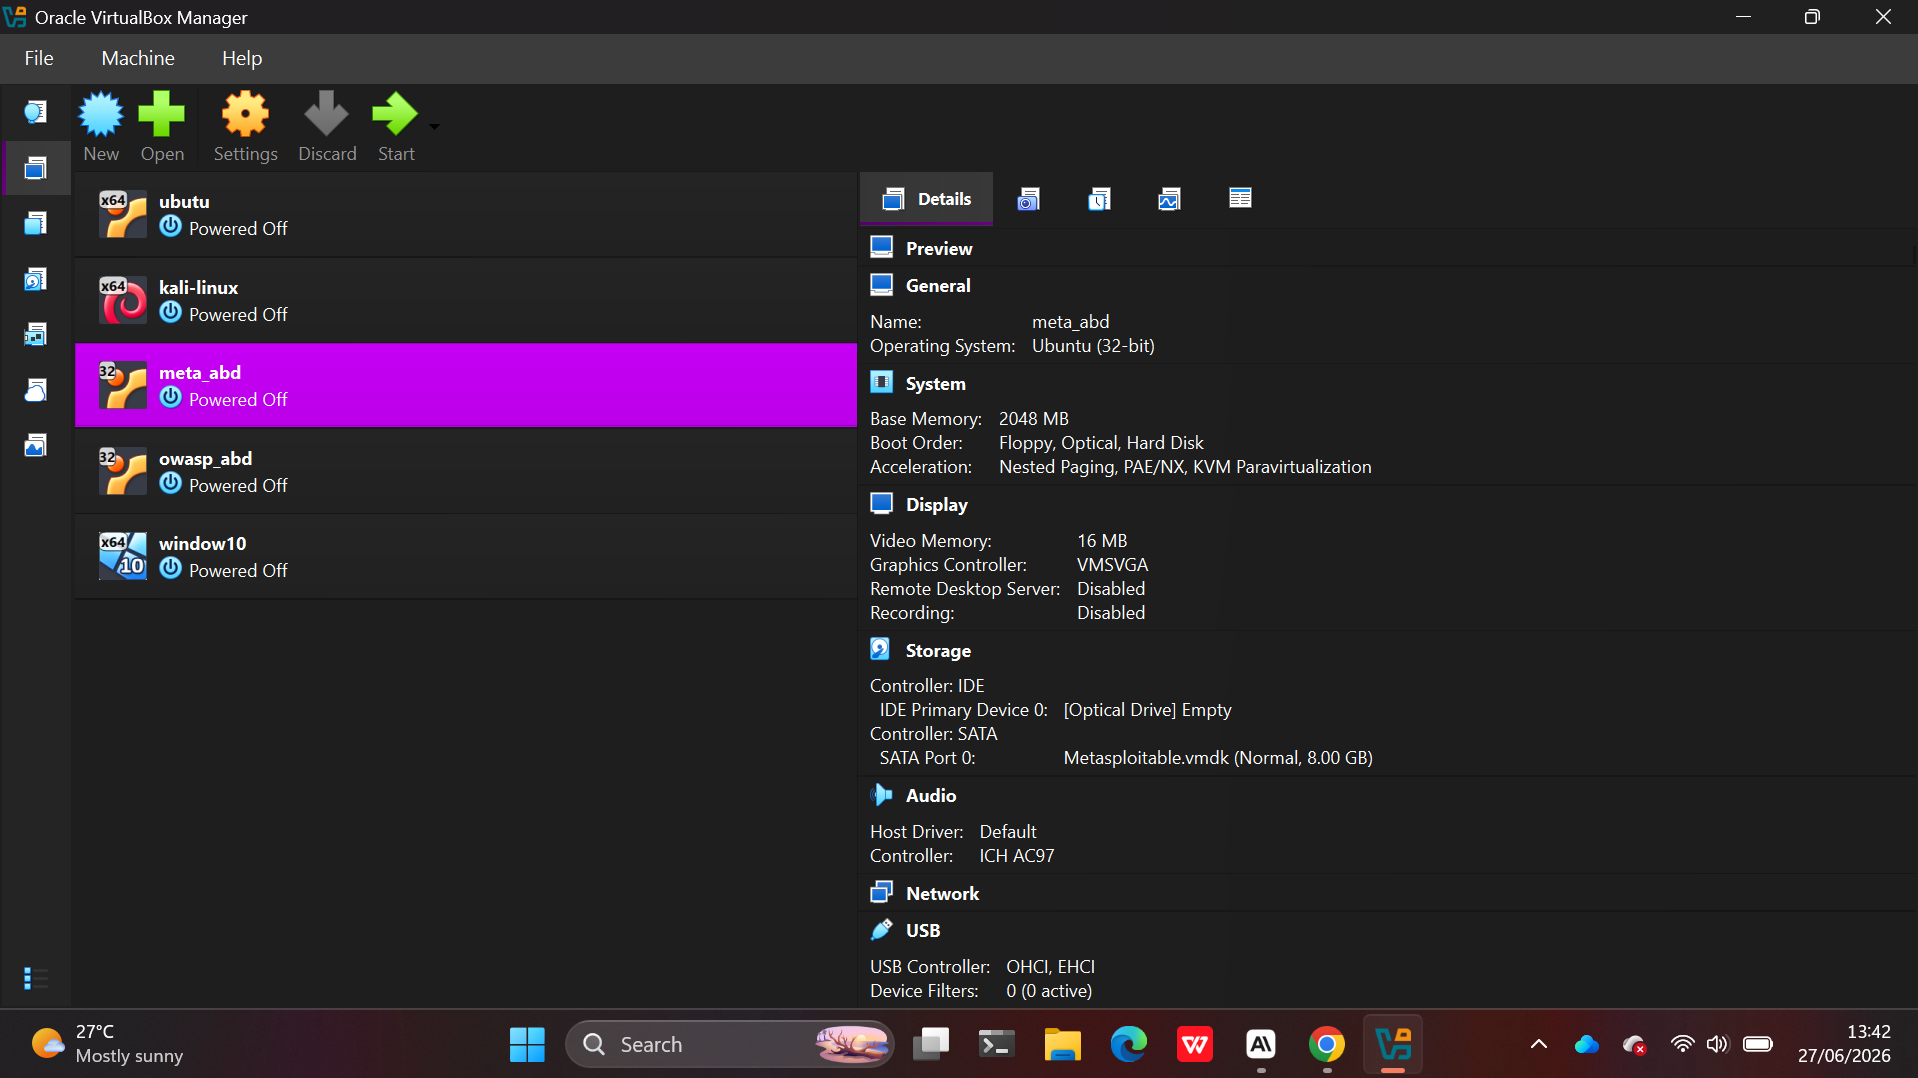Switch to the File Manager tab (table icon)
Screen dimensions: 1918x1078
click(x=1240, y=198)
